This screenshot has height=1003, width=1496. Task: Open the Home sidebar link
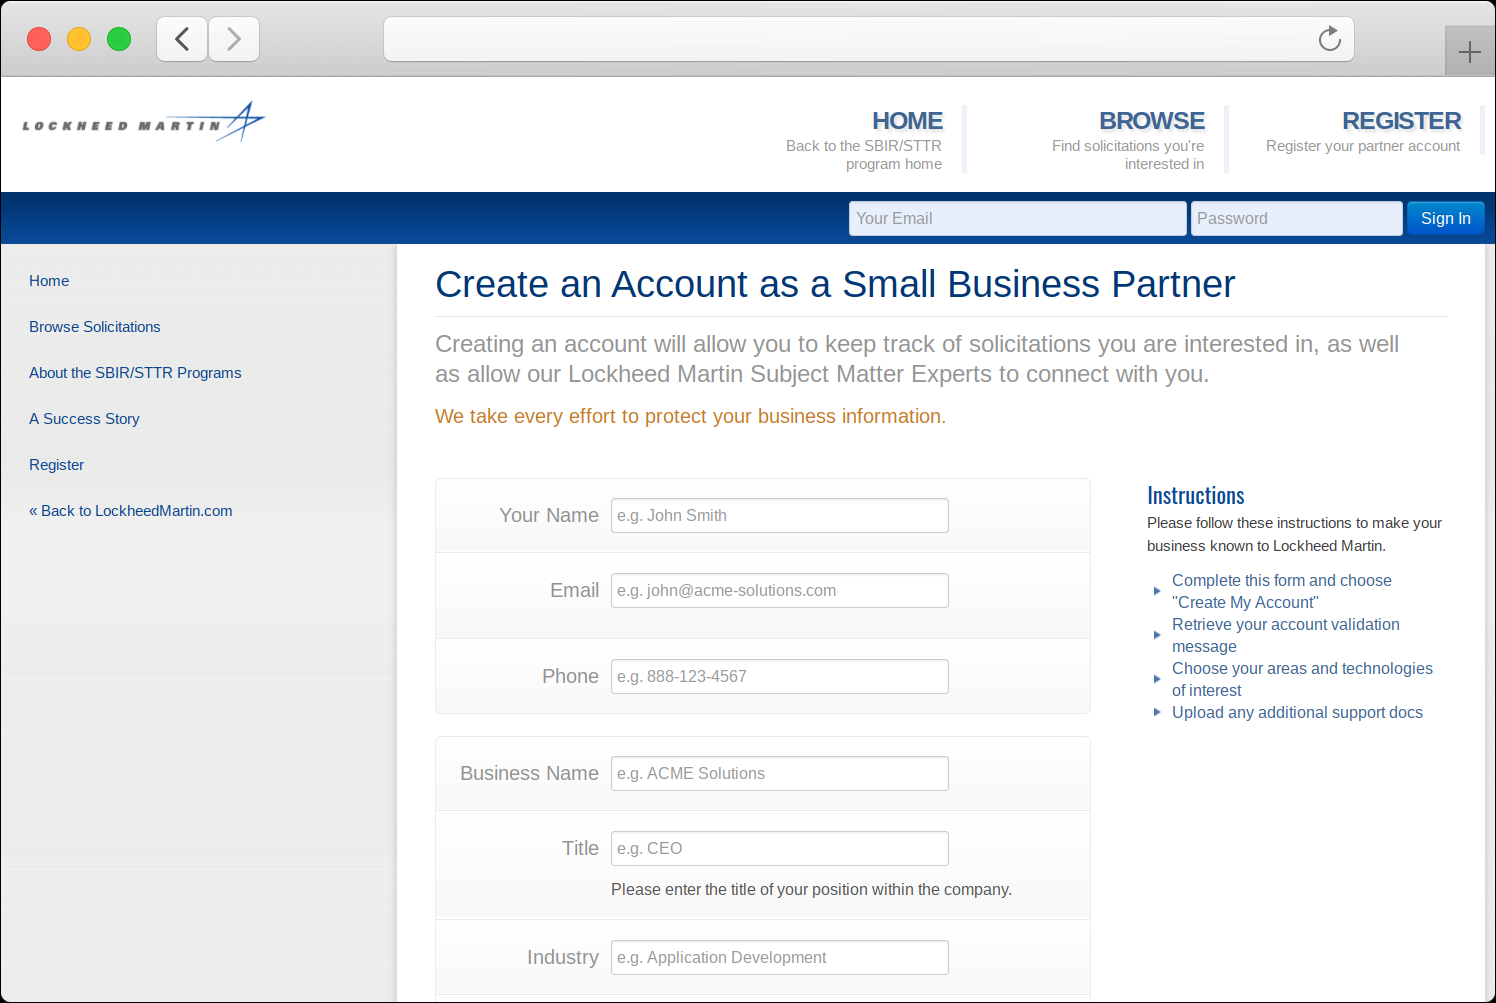[x=49, y=281]
